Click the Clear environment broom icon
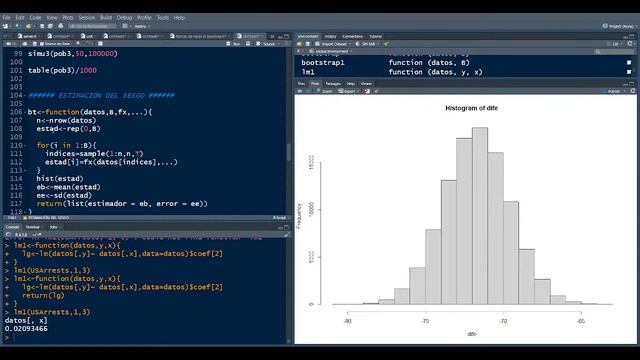640x360 pixels. click(x=386, y=44)
